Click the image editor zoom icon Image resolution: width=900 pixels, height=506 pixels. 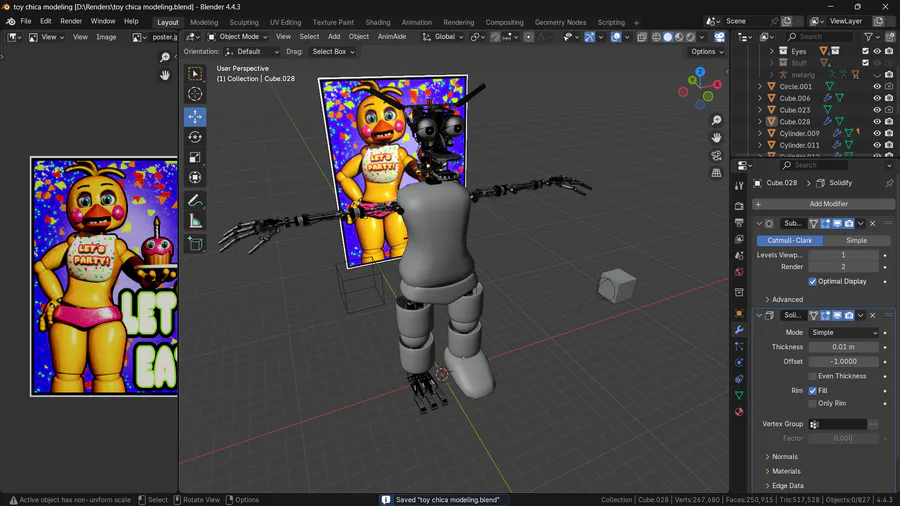(165, 57)
